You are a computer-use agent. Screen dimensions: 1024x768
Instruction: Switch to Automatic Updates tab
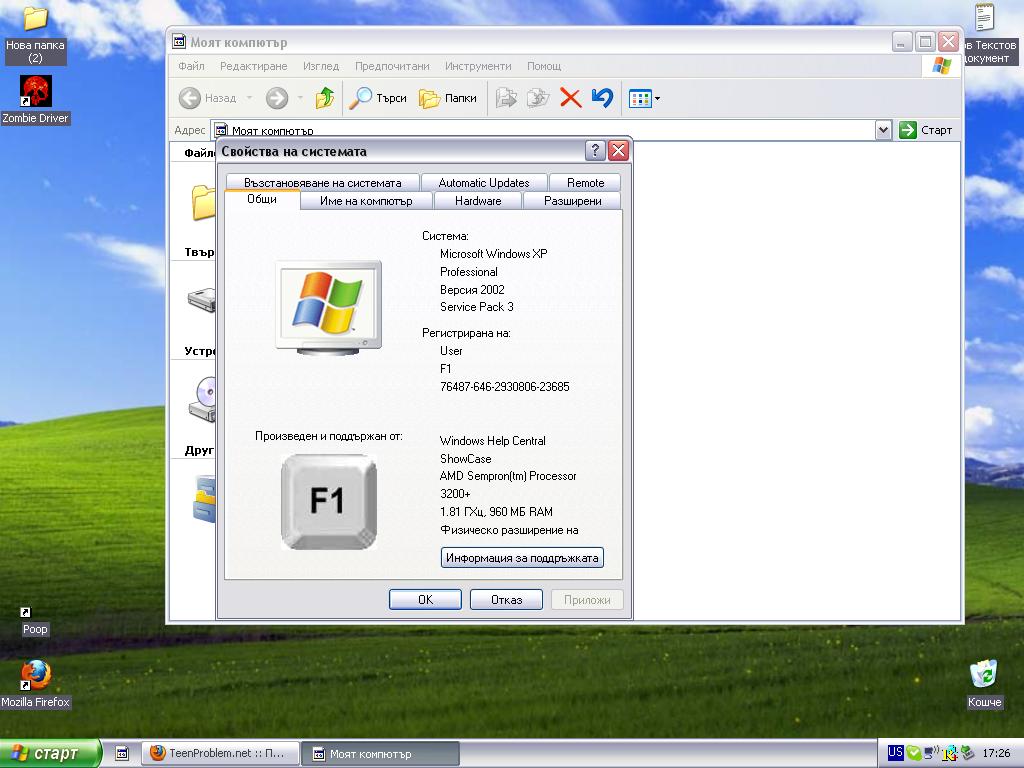484,183
